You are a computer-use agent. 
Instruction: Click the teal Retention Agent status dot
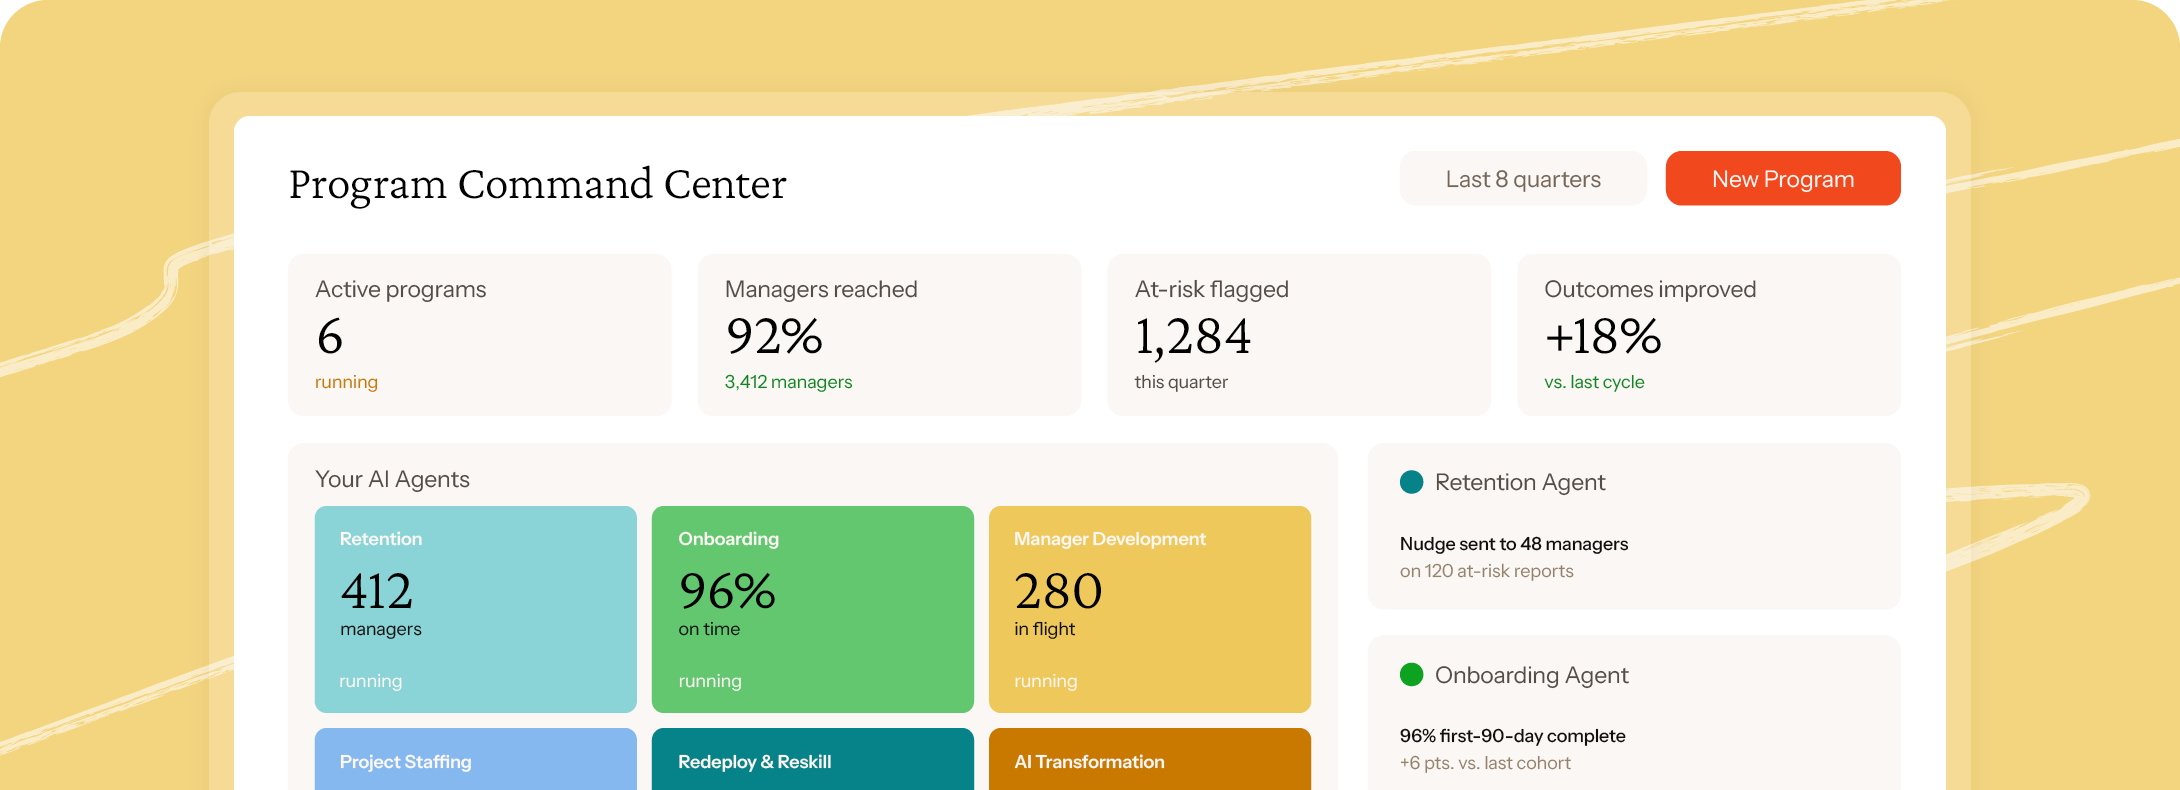click(1412, 482)
